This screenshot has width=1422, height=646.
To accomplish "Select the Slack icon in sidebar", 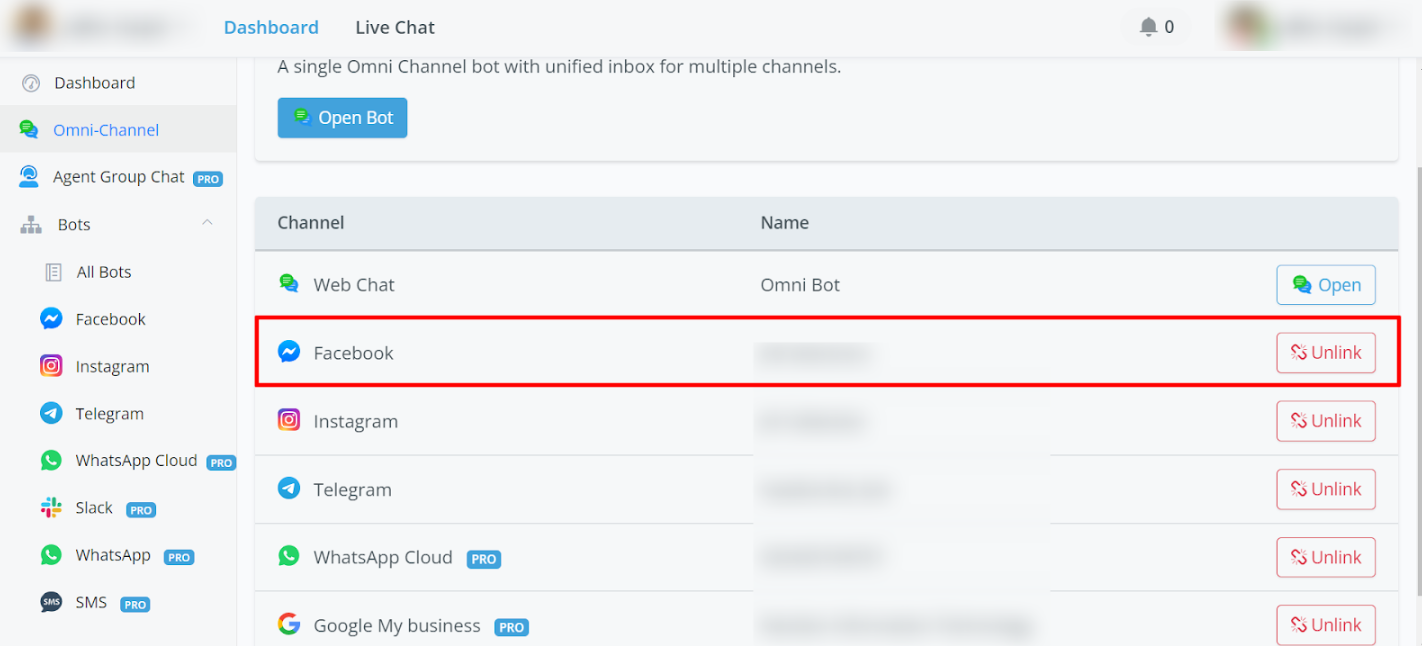I will (x=51, y=508).
